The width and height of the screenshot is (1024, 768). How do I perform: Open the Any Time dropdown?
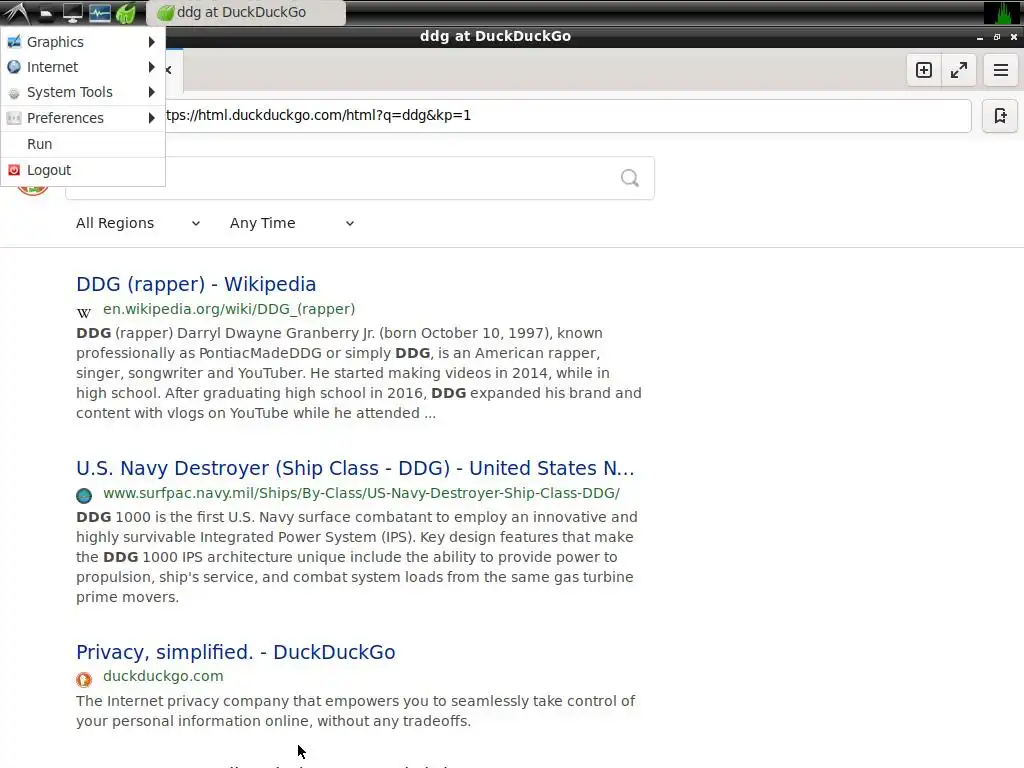(292, 223)
